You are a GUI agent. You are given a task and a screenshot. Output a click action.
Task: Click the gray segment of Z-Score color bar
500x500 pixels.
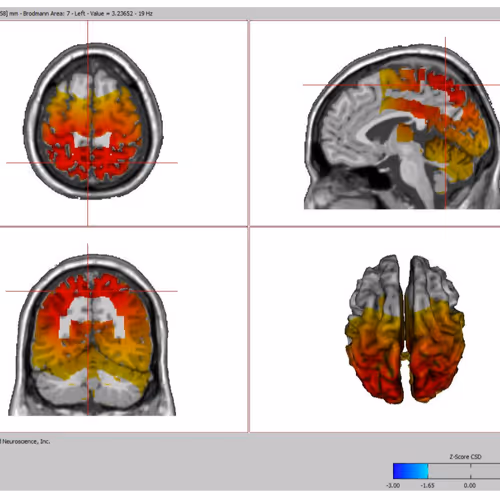(463, 471)
